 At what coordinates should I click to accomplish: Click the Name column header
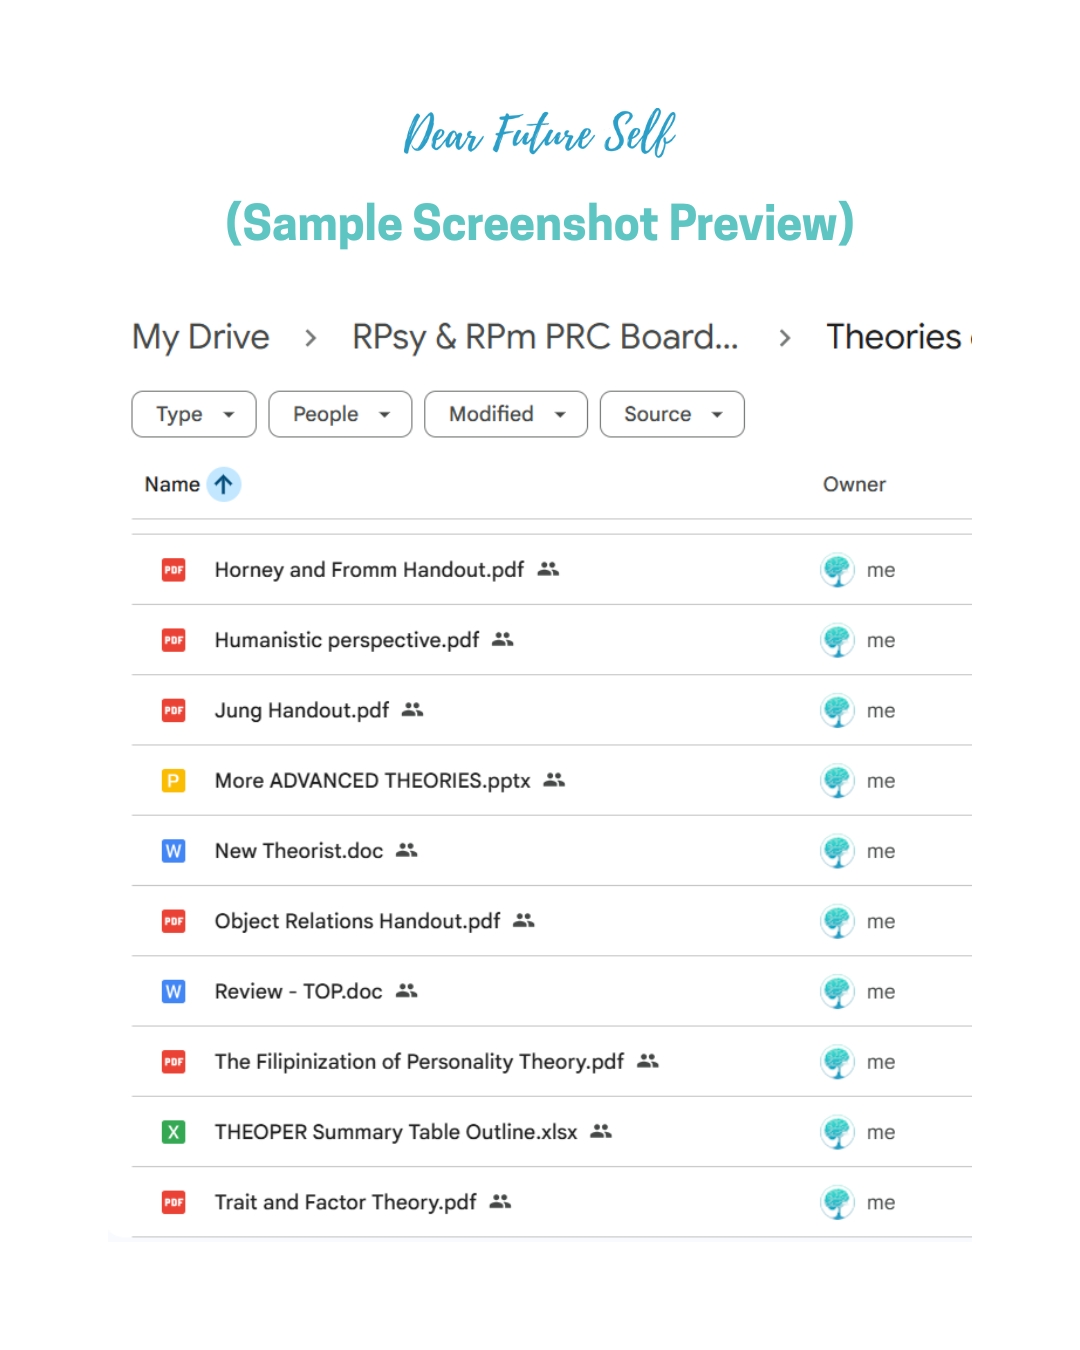(x=172, y=485)
